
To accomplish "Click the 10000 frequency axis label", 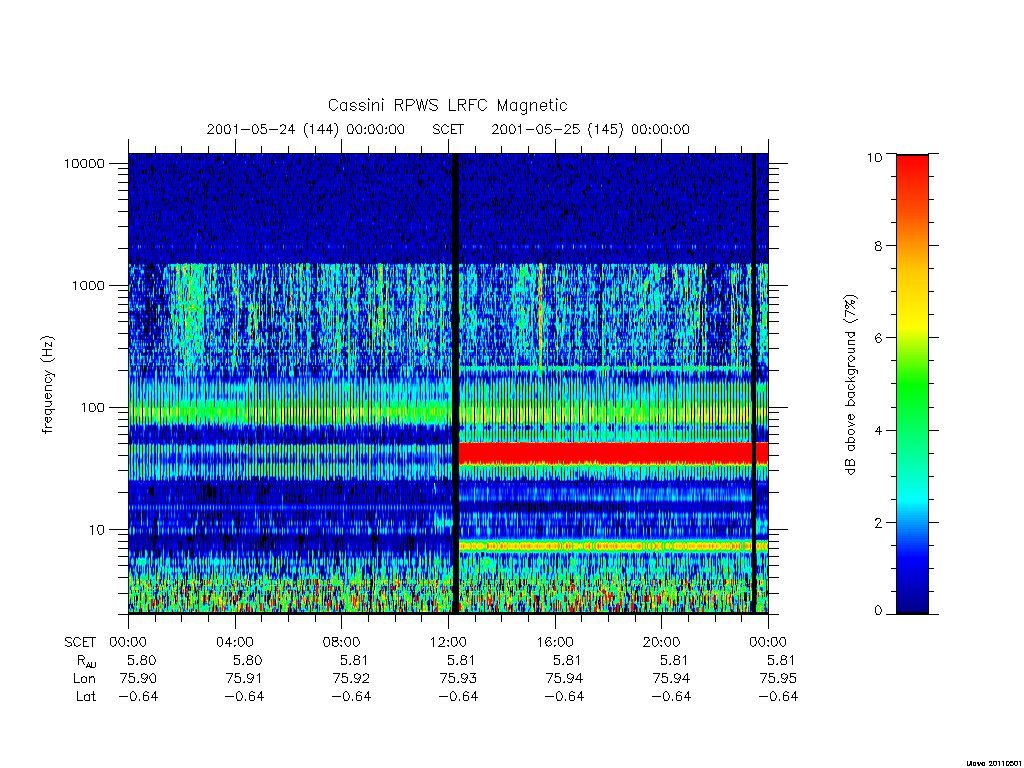I will point(84,163).
